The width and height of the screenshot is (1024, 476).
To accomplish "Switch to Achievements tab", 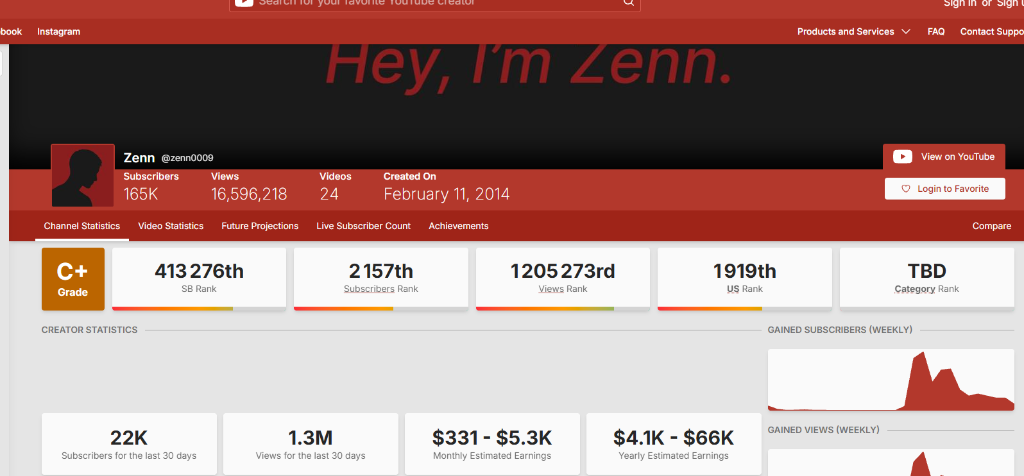I will click(458, 226).
